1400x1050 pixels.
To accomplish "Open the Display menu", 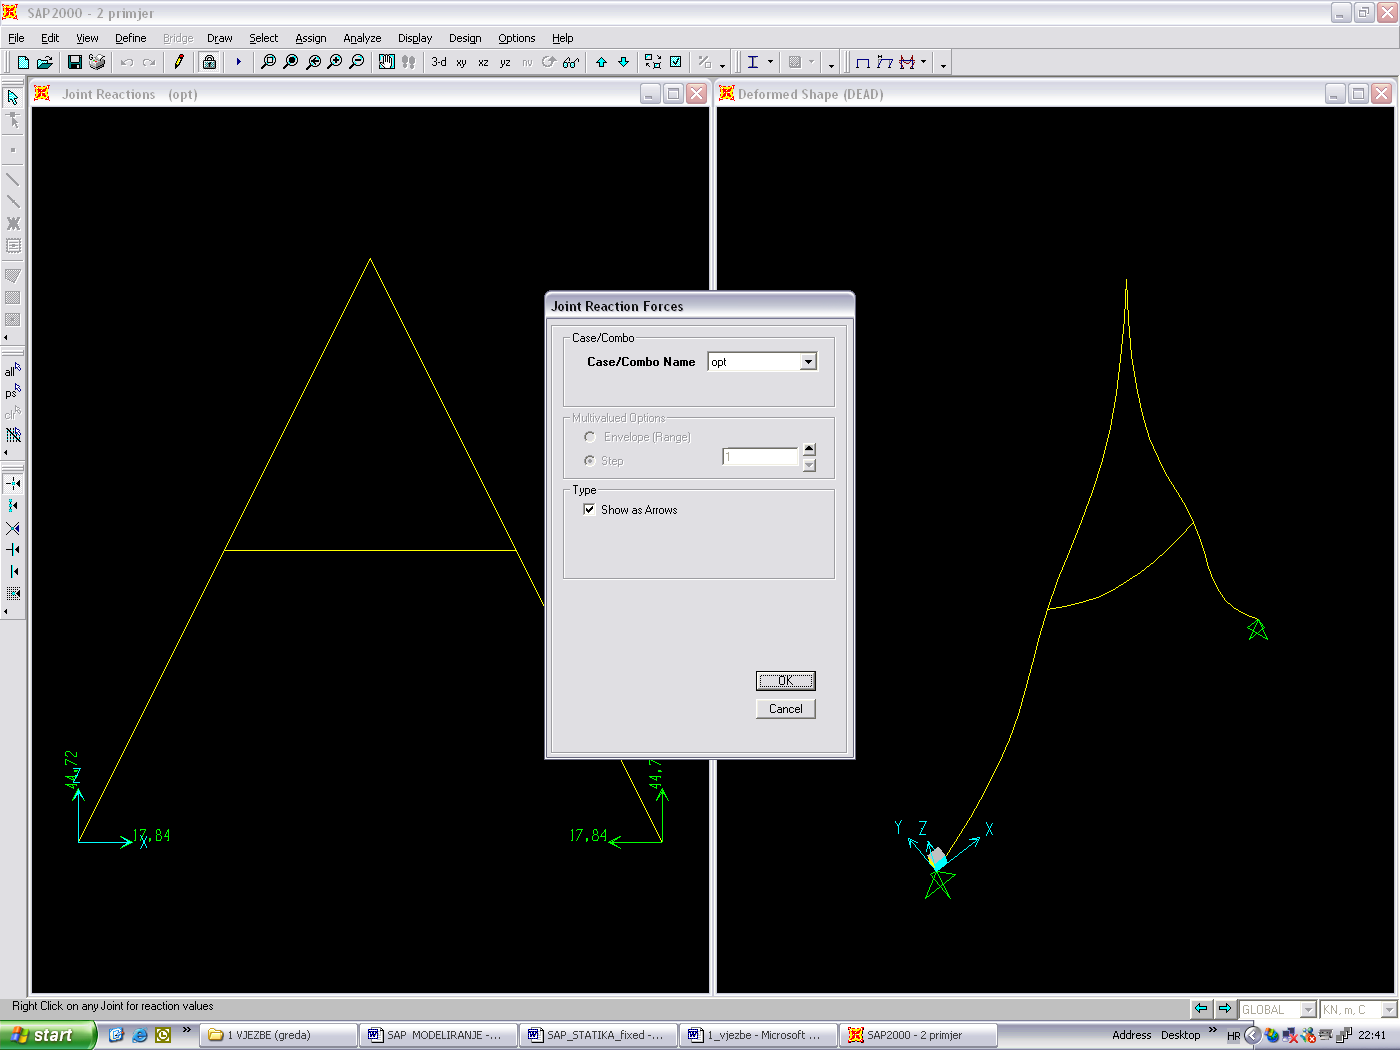I will pos(415,38).
